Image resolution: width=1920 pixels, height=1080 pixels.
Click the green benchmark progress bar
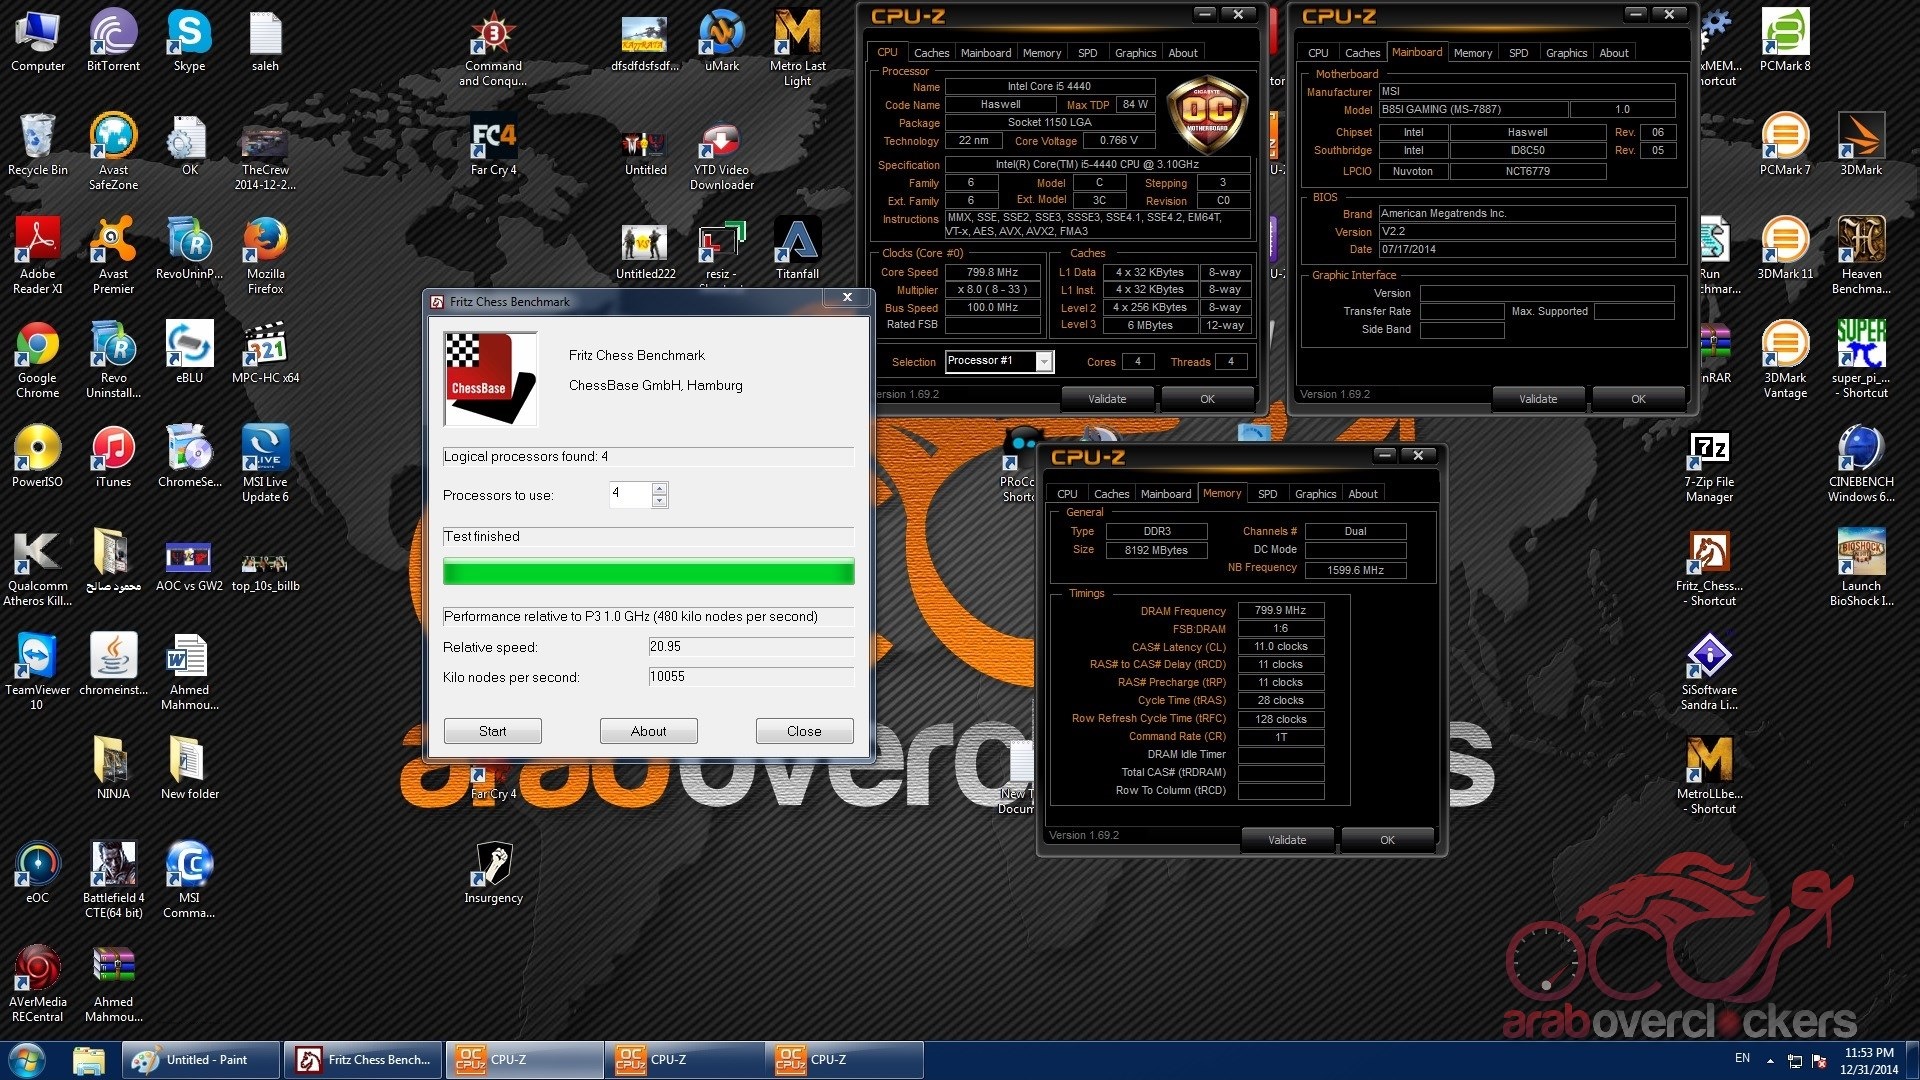tap(648, 572)
